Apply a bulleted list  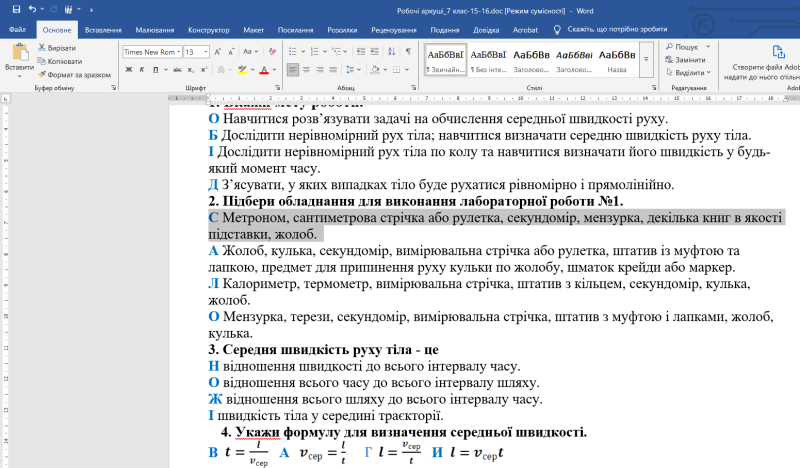click(292, 52)
